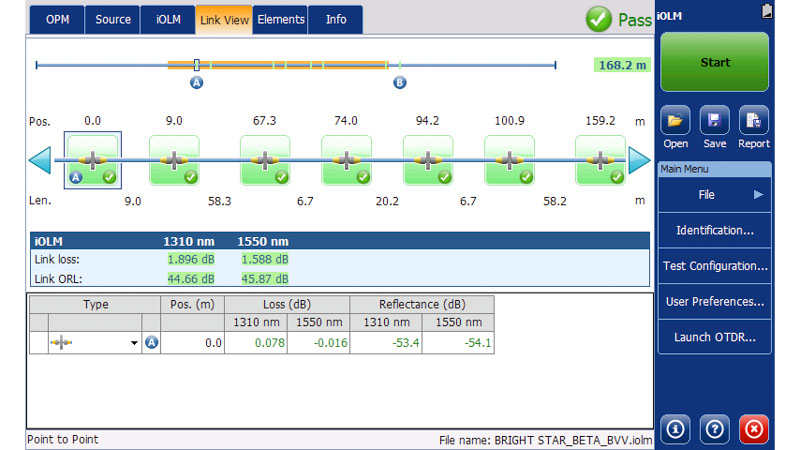Open the element Type dropdown
The height and width of the screenshot is (450, 800).
[134, 343]
